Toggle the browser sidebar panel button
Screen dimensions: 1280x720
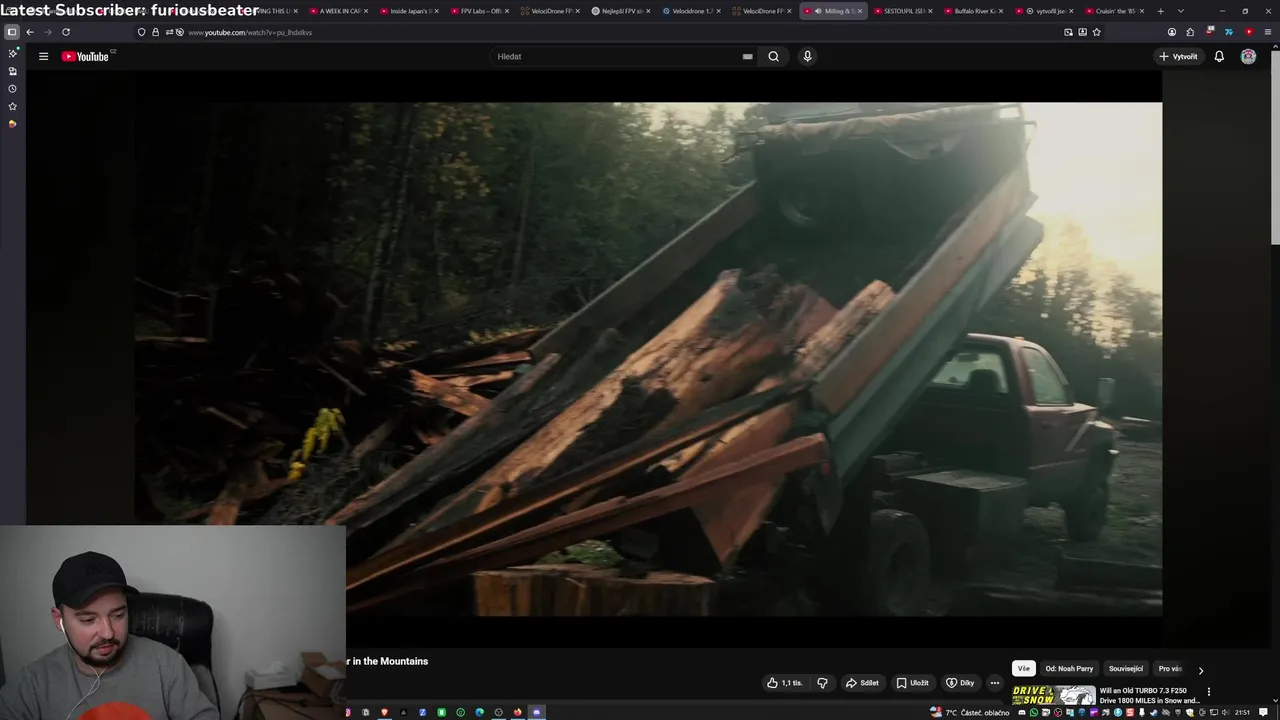point(12,32)
